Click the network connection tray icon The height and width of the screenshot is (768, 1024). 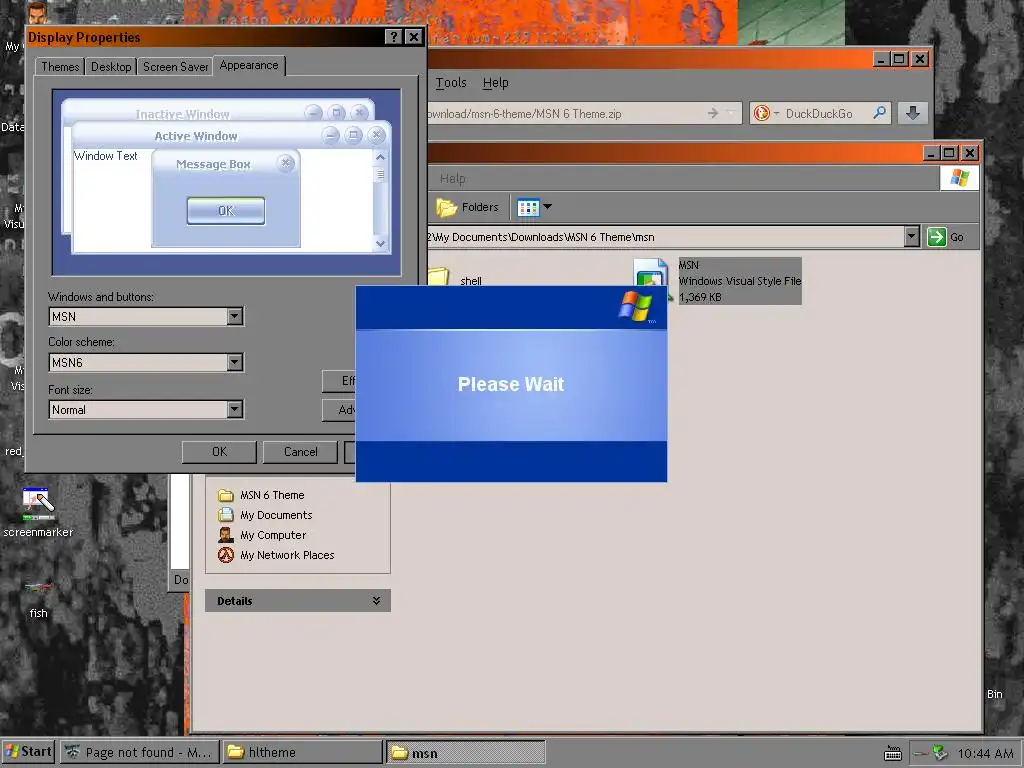(940, 753)
